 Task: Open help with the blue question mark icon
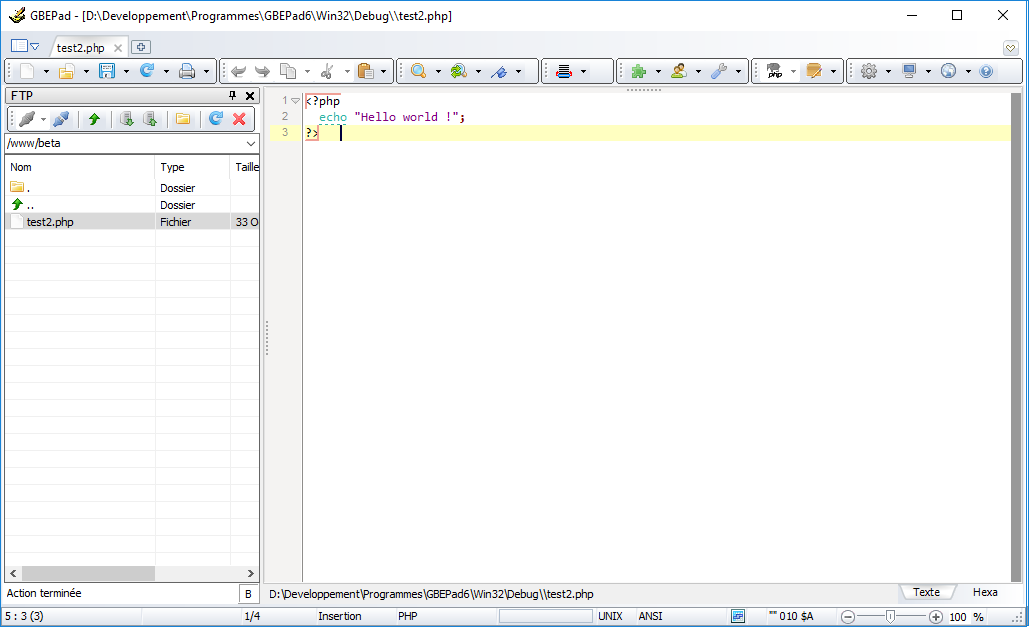tap(986, 71)
